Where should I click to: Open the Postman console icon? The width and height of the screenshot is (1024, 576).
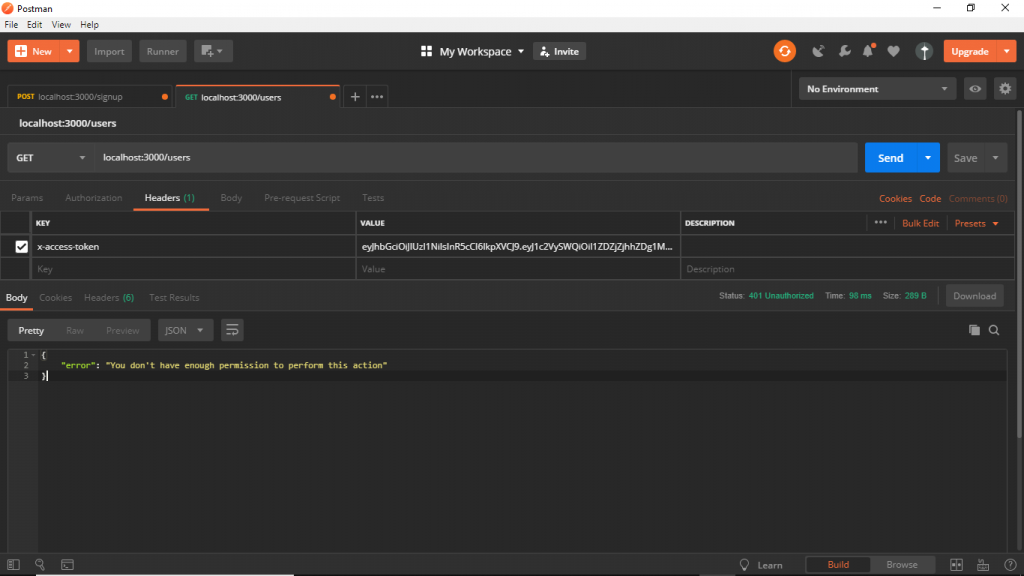tap(67, 565)
